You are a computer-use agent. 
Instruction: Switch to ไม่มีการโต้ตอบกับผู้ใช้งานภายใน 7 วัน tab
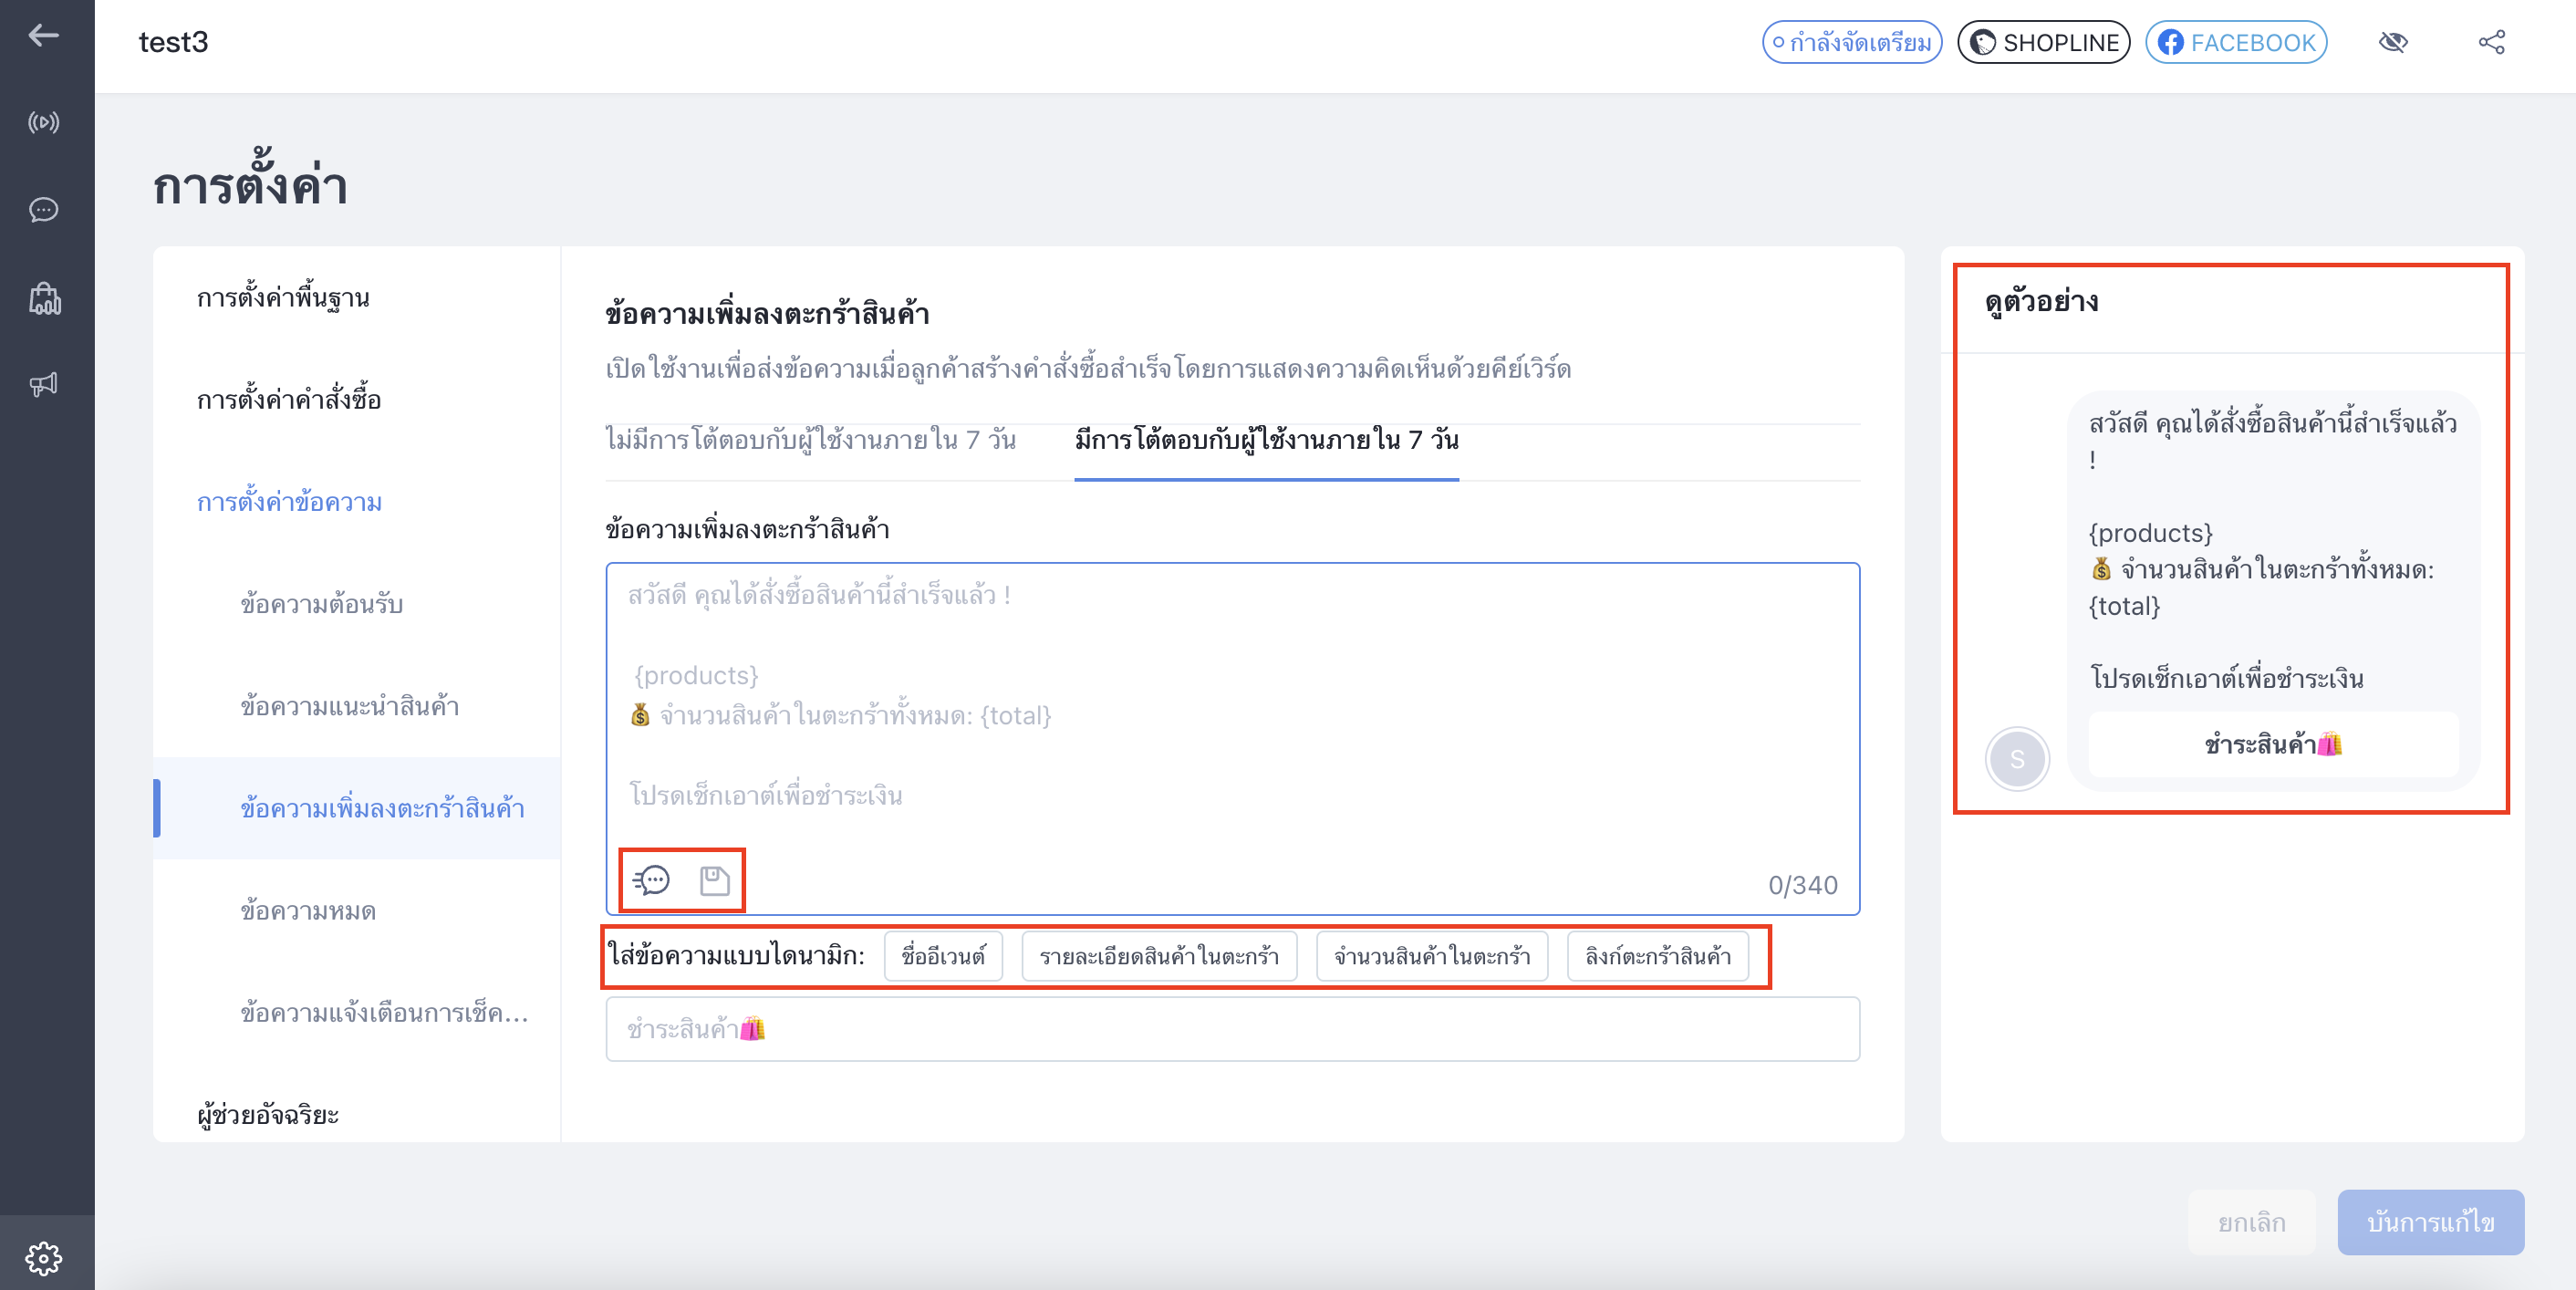click(x=810, y=440)
